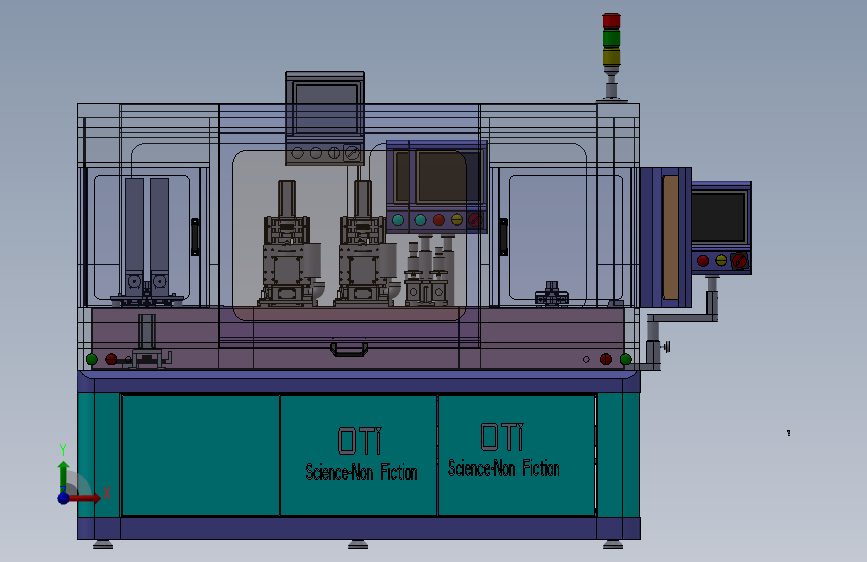Pick the red key switch on center panel
The image size is (867, 562).
click(475, 220)
